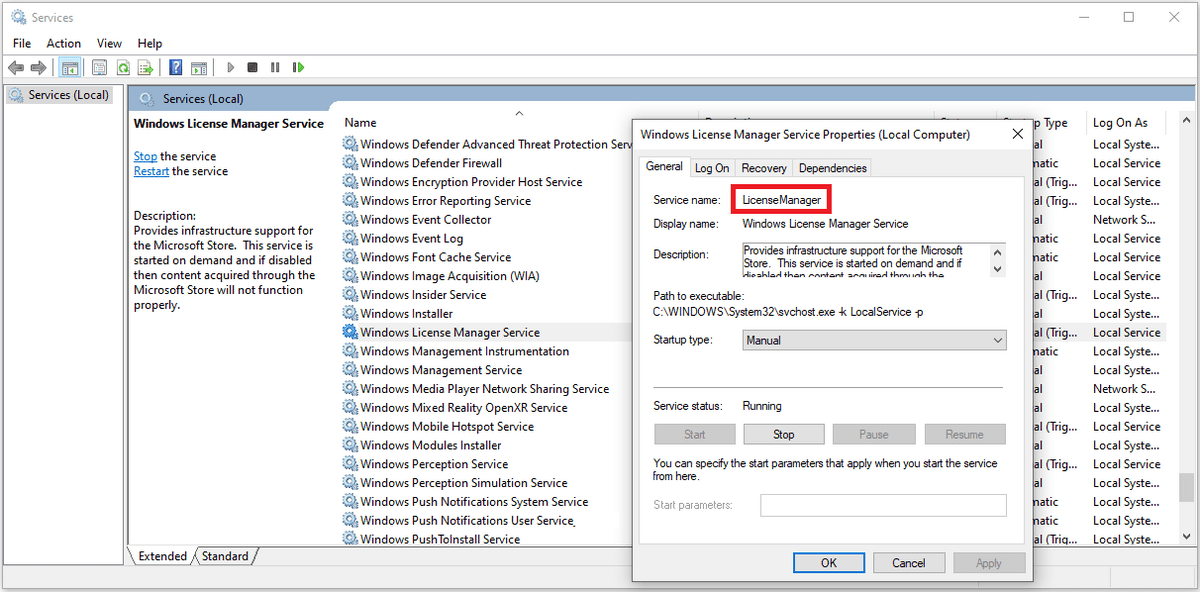
Task: Open the Action menu
Action: coord(63,43)
